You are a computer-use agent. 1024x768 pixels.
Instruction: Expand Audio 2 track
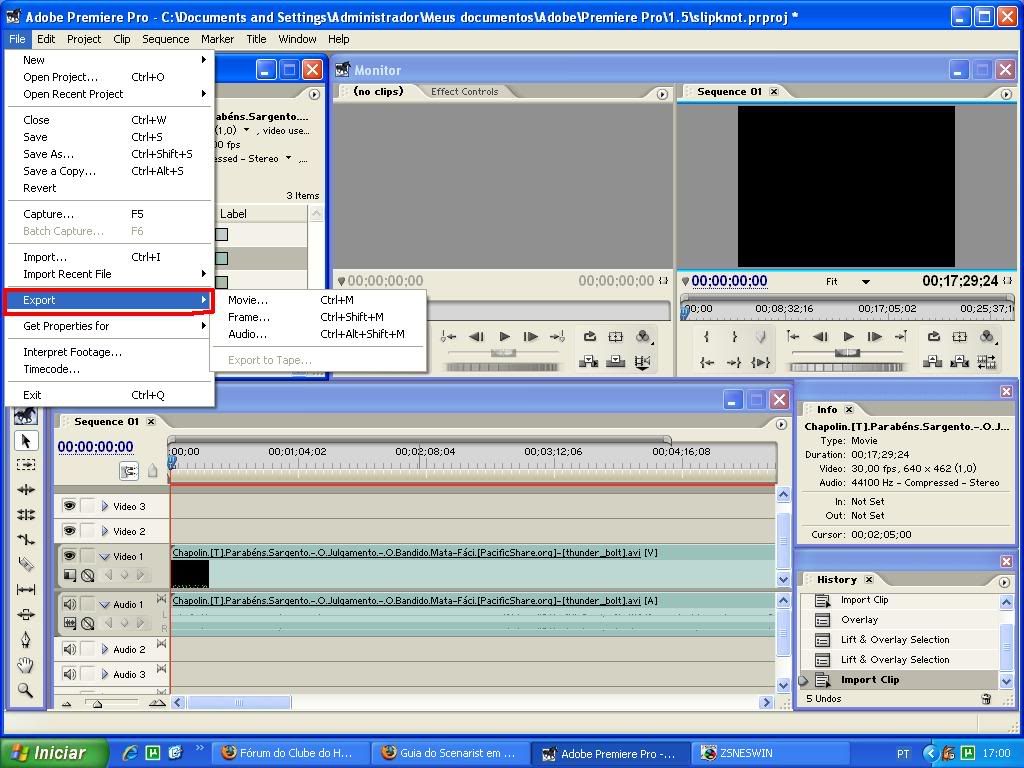pyautogui.click(x=104, y=649)
